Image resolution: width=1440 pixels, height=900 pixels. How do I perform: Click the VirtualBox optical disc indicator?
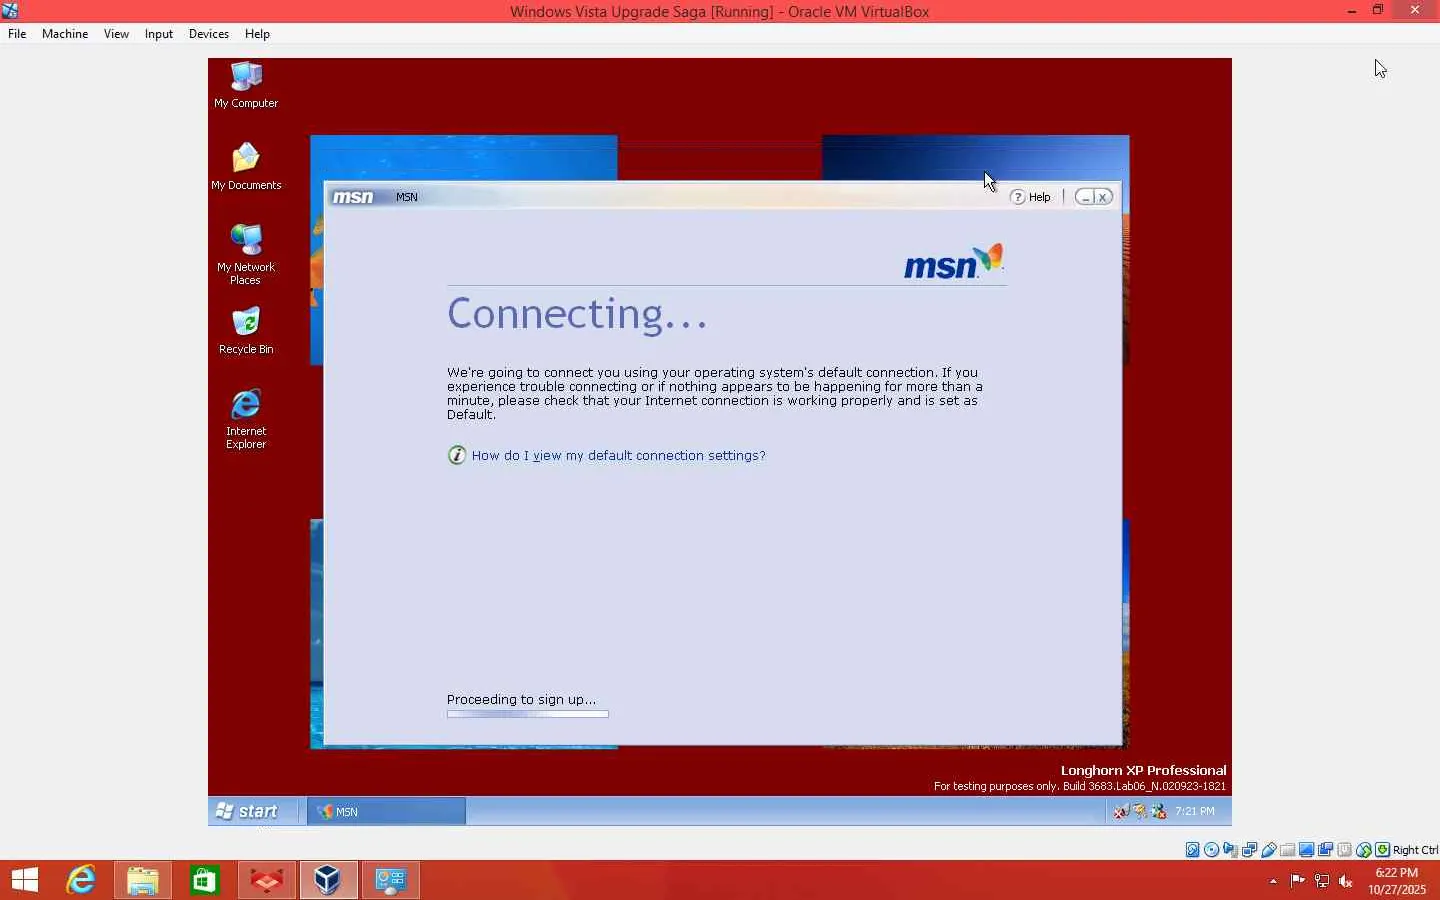click(x=1212, y=850)
